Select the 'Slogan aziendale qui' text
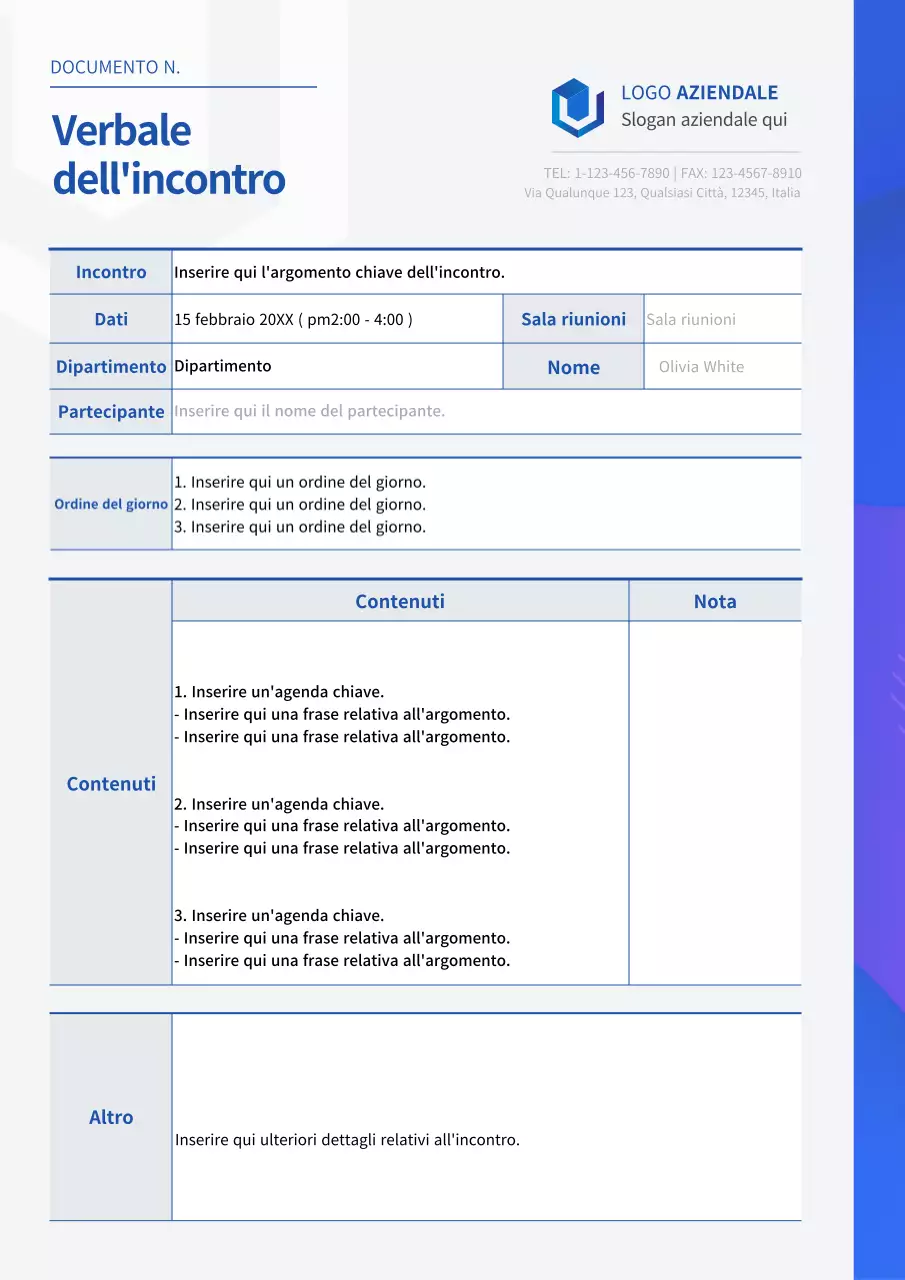The width and height of the screenshot is (905, 1280). tap(703, 120)
